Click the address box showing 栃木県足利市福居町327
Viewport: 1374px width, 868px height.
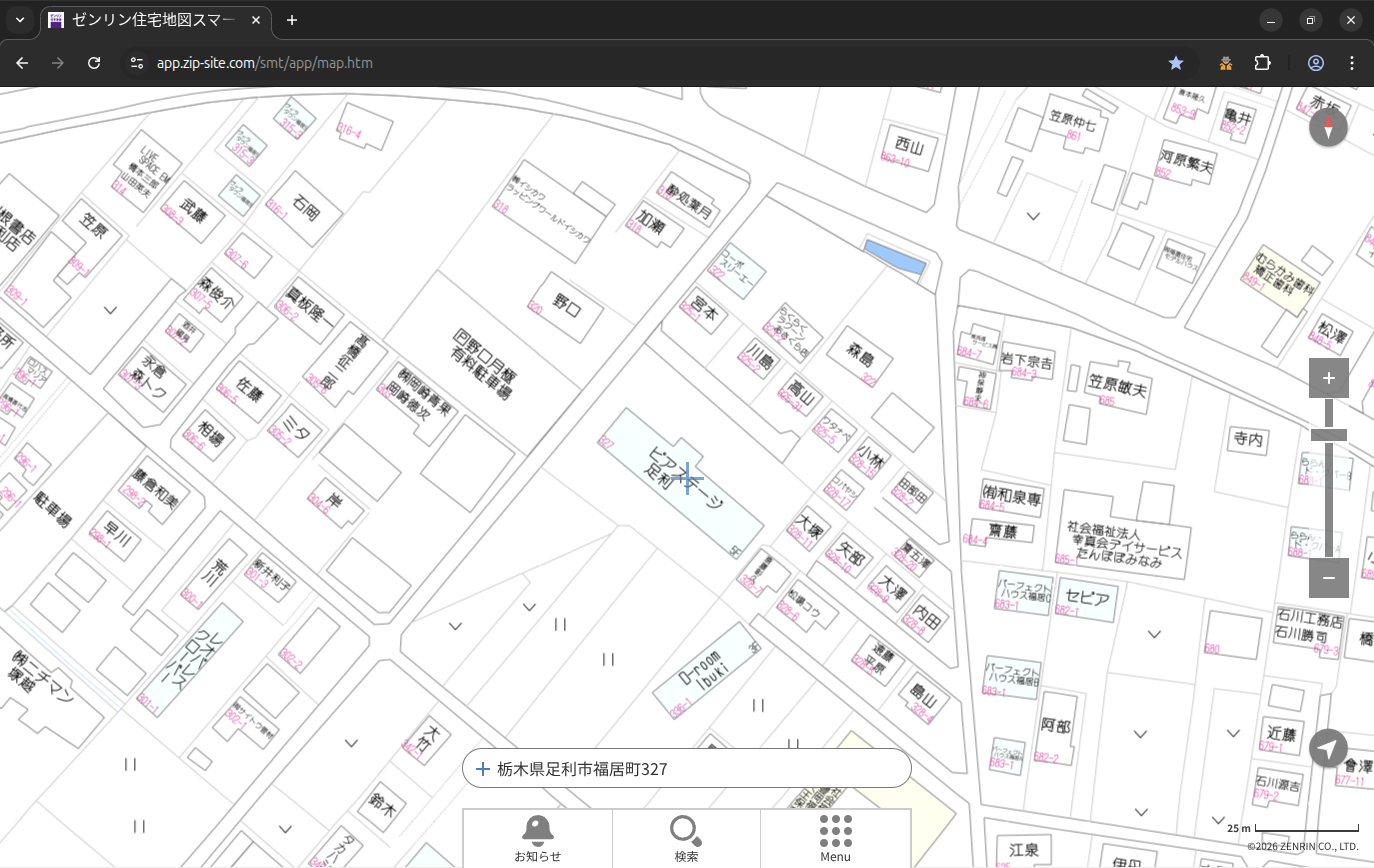click(x=686, y=769)
